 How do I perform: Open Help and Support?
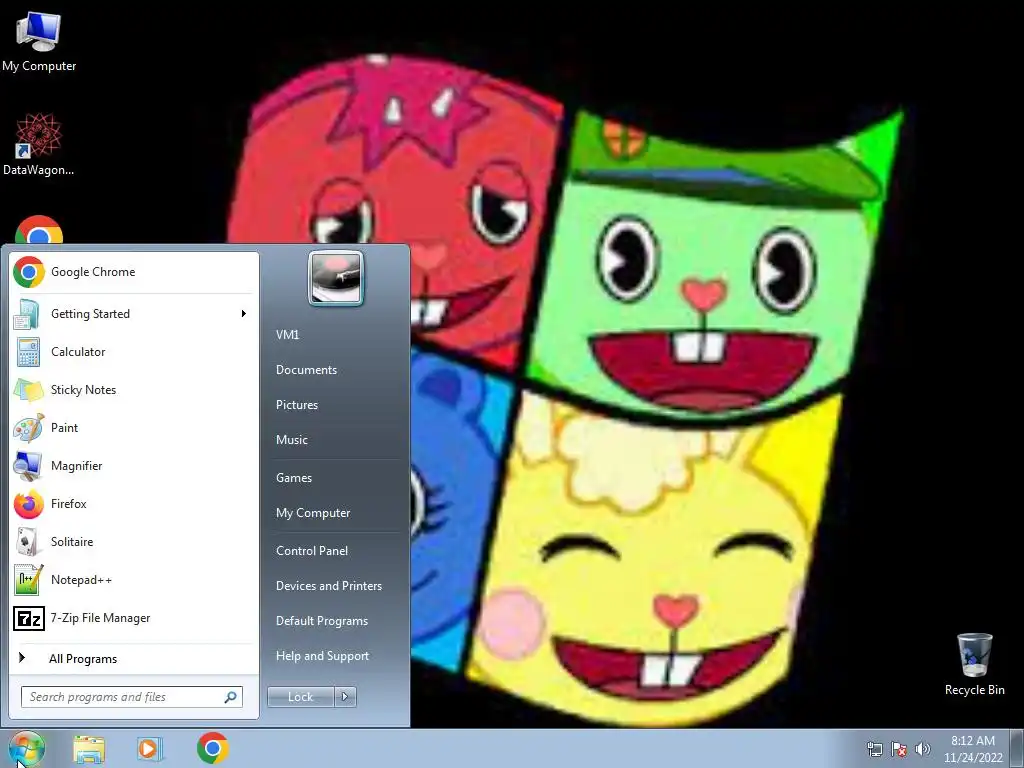[336, 656]
